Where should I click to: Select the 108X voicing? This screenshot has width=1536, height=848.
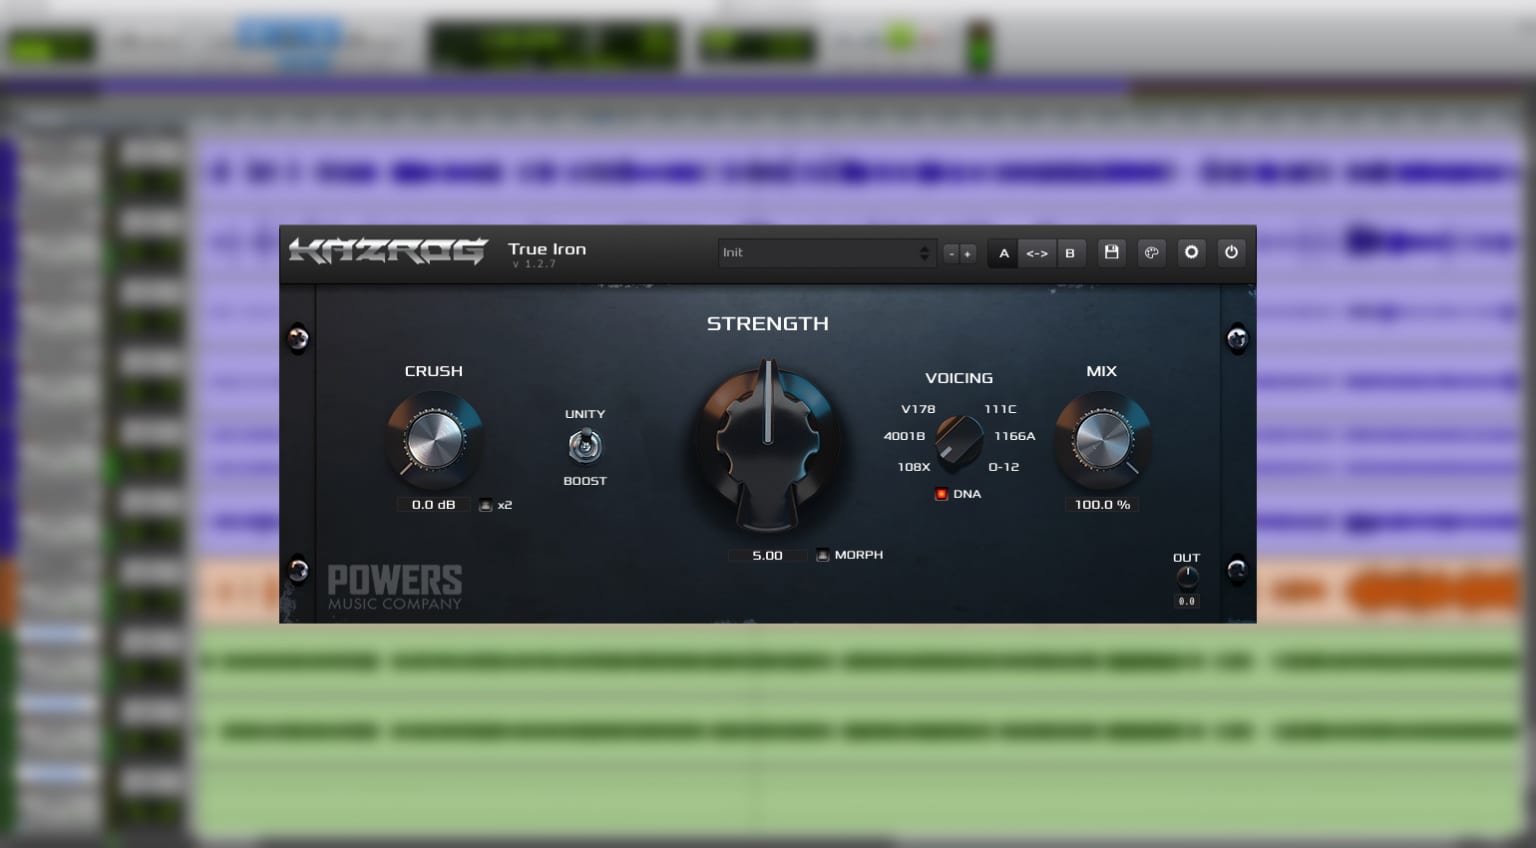coord(914,467)
